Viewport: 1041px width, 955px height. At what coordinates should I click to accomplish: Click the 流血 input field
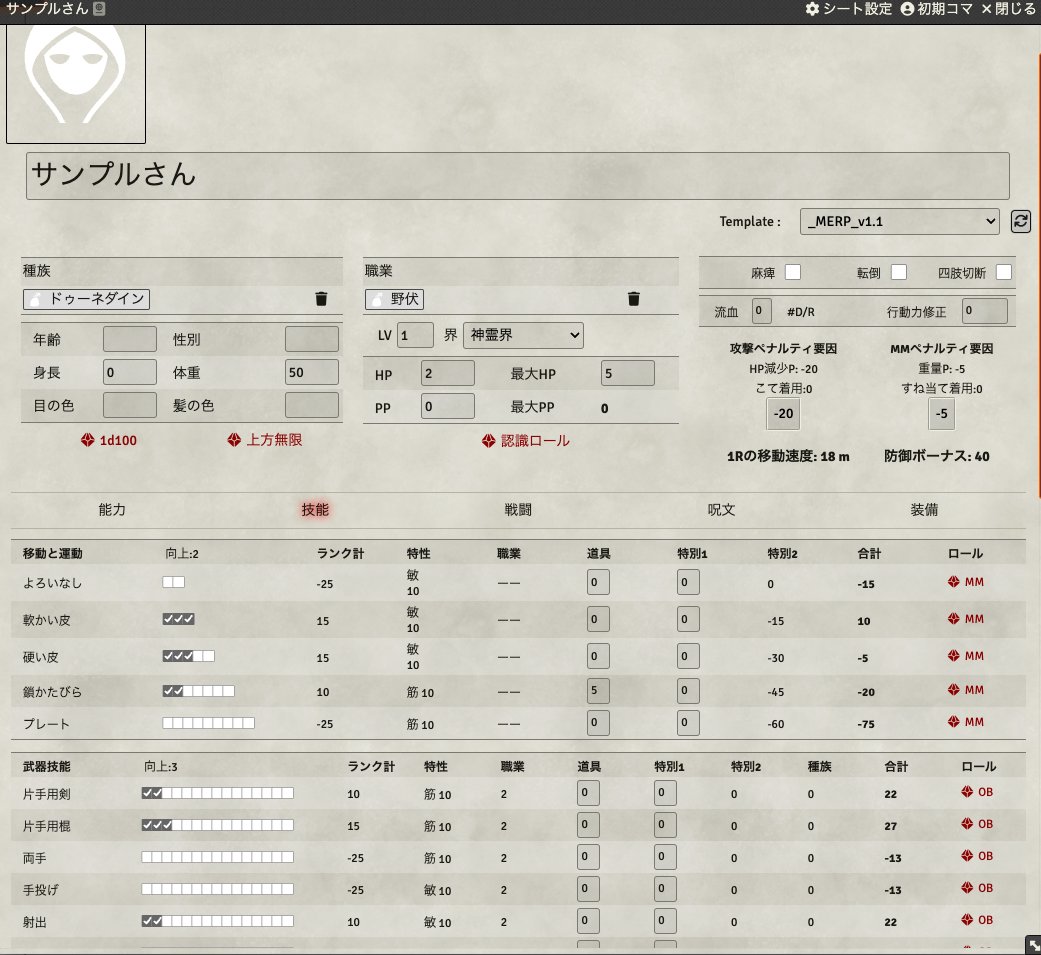tap(761, 310)
